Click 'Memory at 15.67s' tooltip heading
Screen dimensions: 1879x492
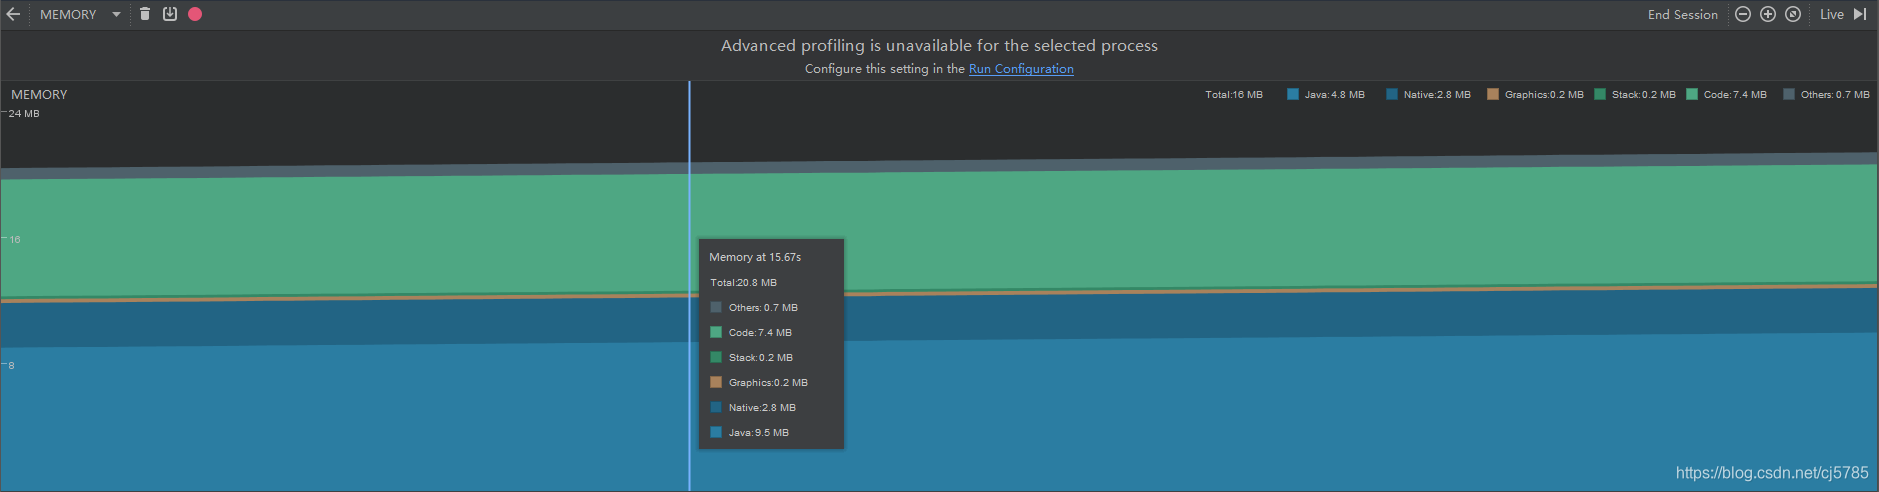click(x=755, y=257)
